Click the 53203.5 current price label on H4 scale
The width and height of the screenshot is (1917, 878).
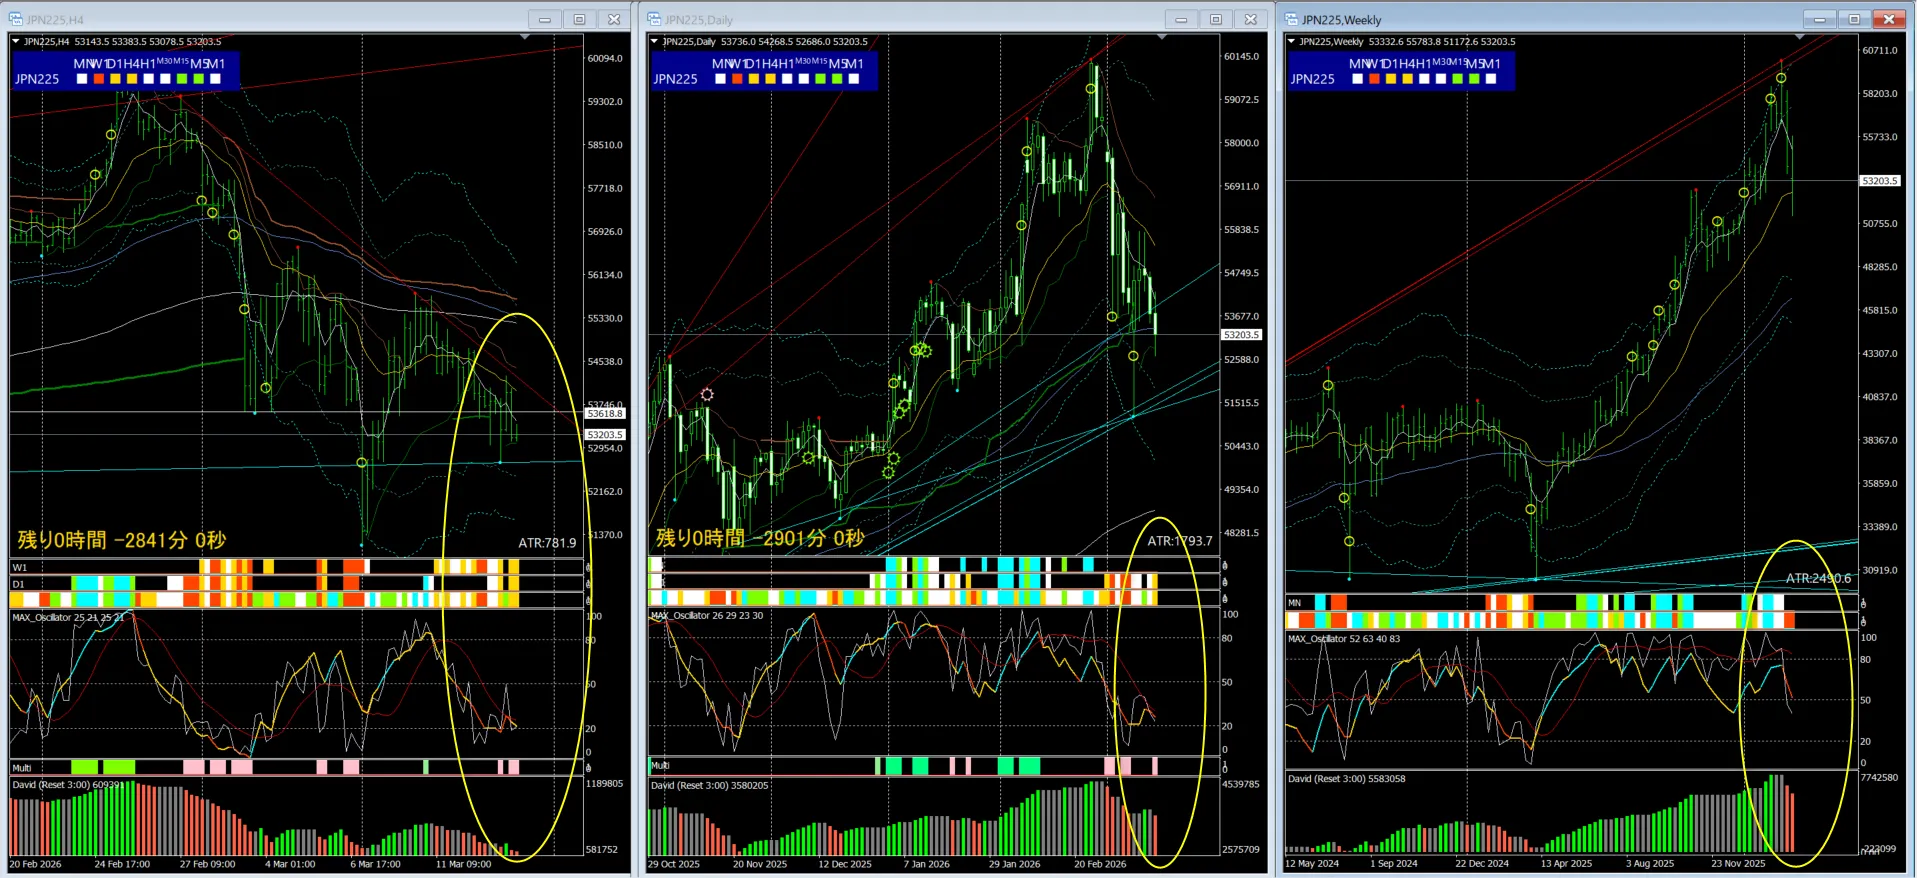click(605, 435)
